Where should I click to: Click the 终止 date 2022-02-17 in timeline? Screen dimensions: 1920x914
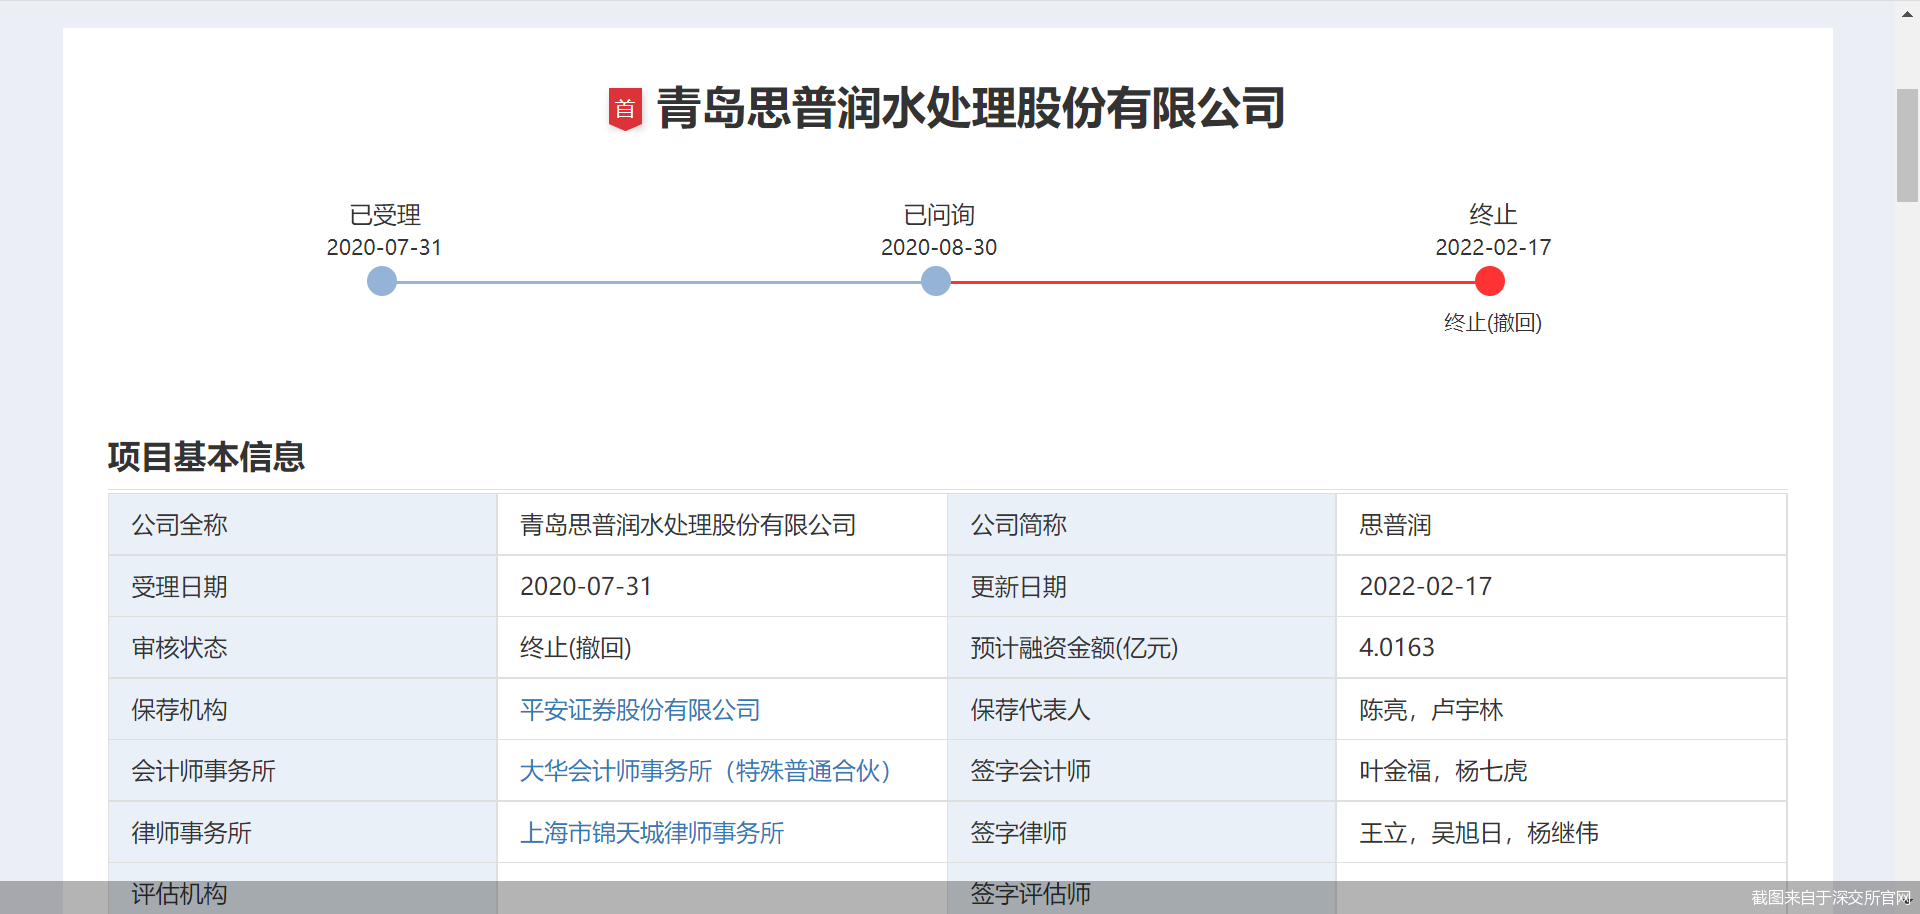pyautogui.click(x=1493, y=247)
